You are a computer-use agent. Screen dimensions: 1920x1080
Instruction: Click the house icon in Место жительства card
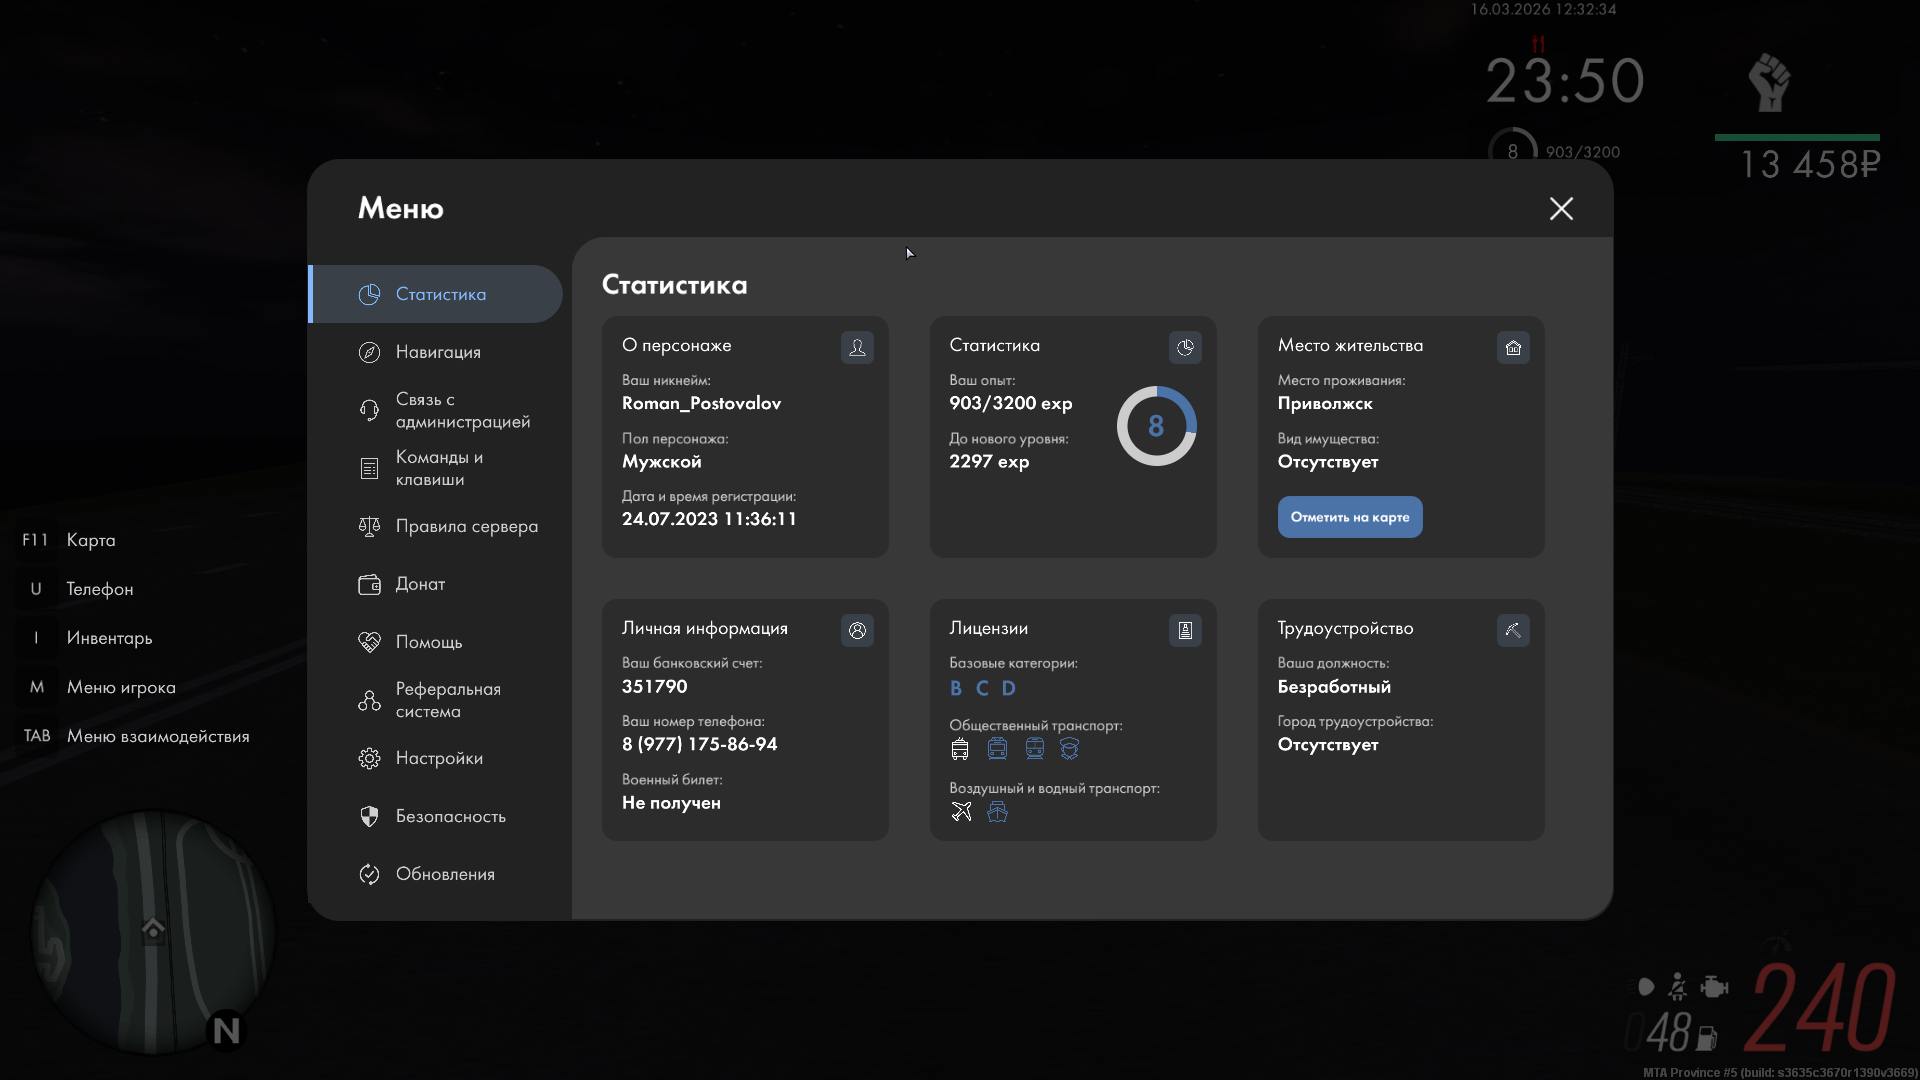(x=1513, y=347)
